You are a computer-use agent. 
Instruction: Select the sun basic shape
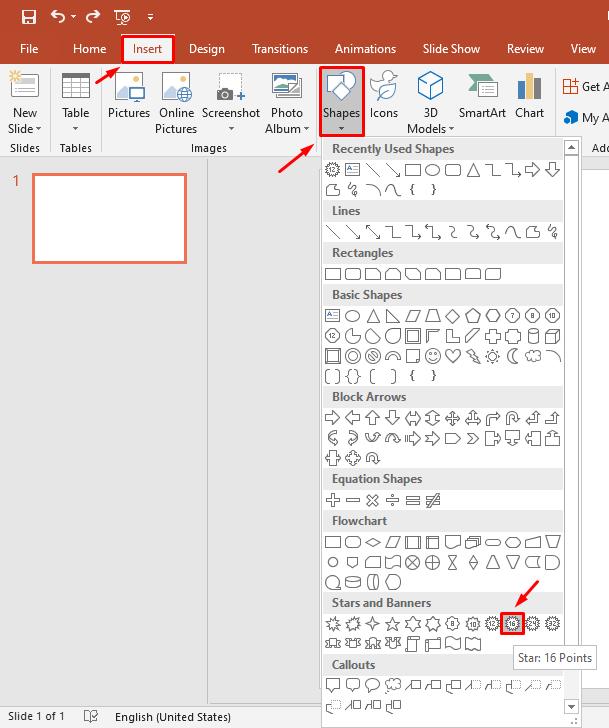click(x=492, y=356)
